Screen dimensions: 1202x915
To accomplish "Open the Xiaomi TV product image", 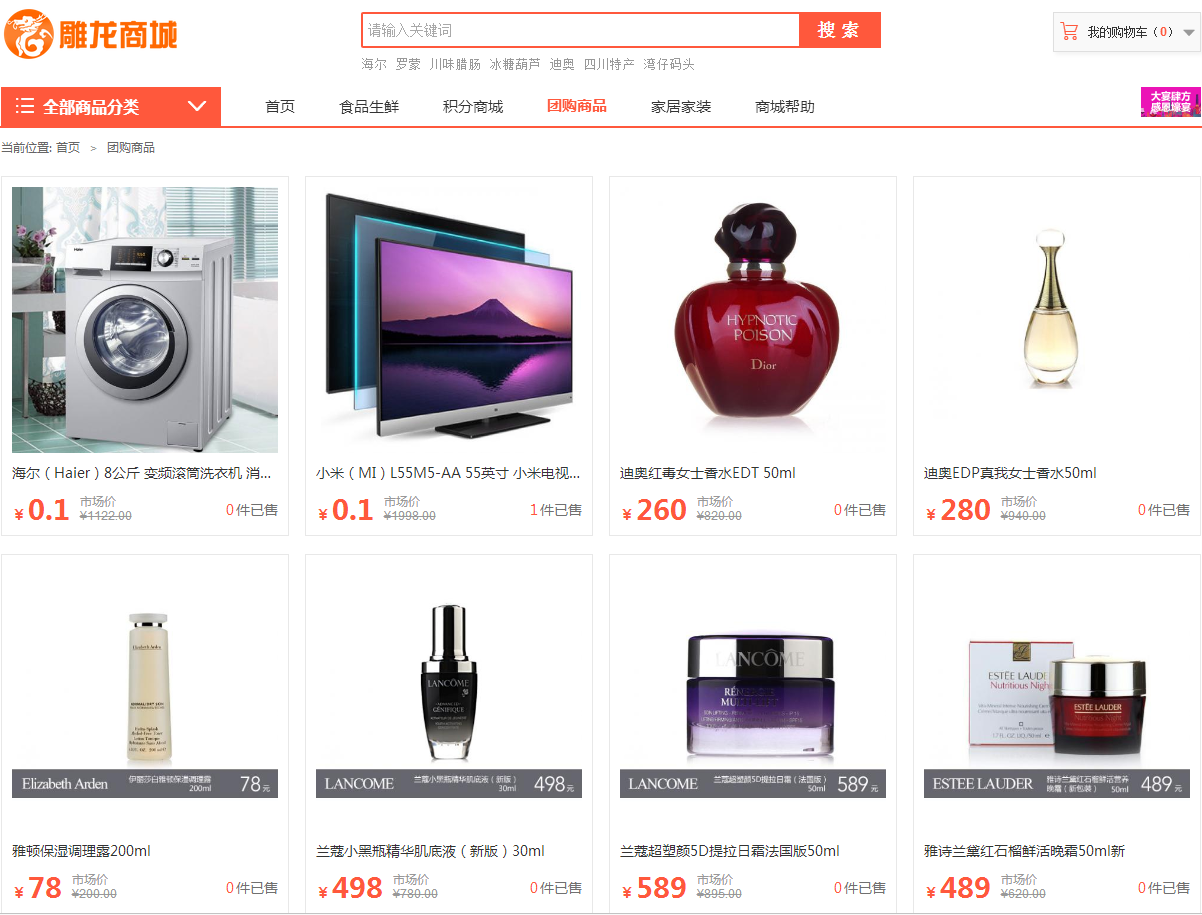I will 449,320.
